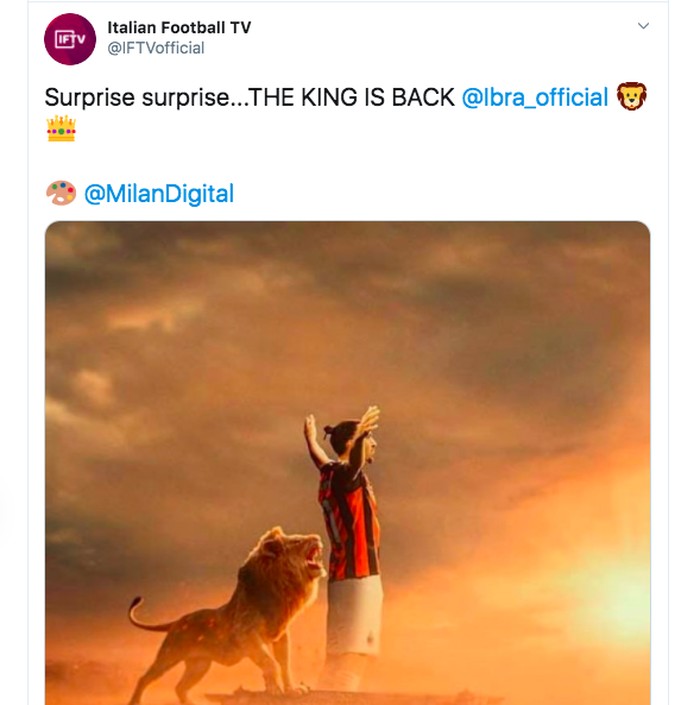Click the @IFTVofficial handle
This screenshot has height=705, width=700.
(x=155, y=48)
